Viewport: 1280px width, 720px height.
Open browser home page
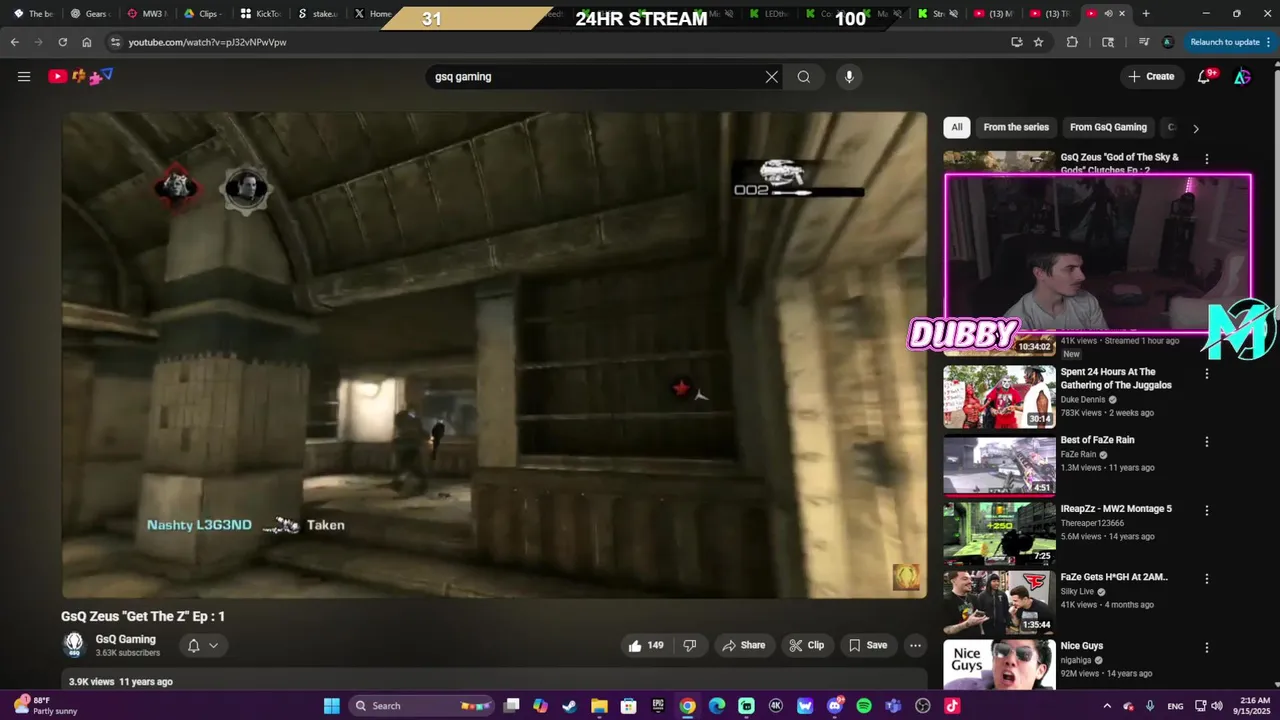click(87, 42)
